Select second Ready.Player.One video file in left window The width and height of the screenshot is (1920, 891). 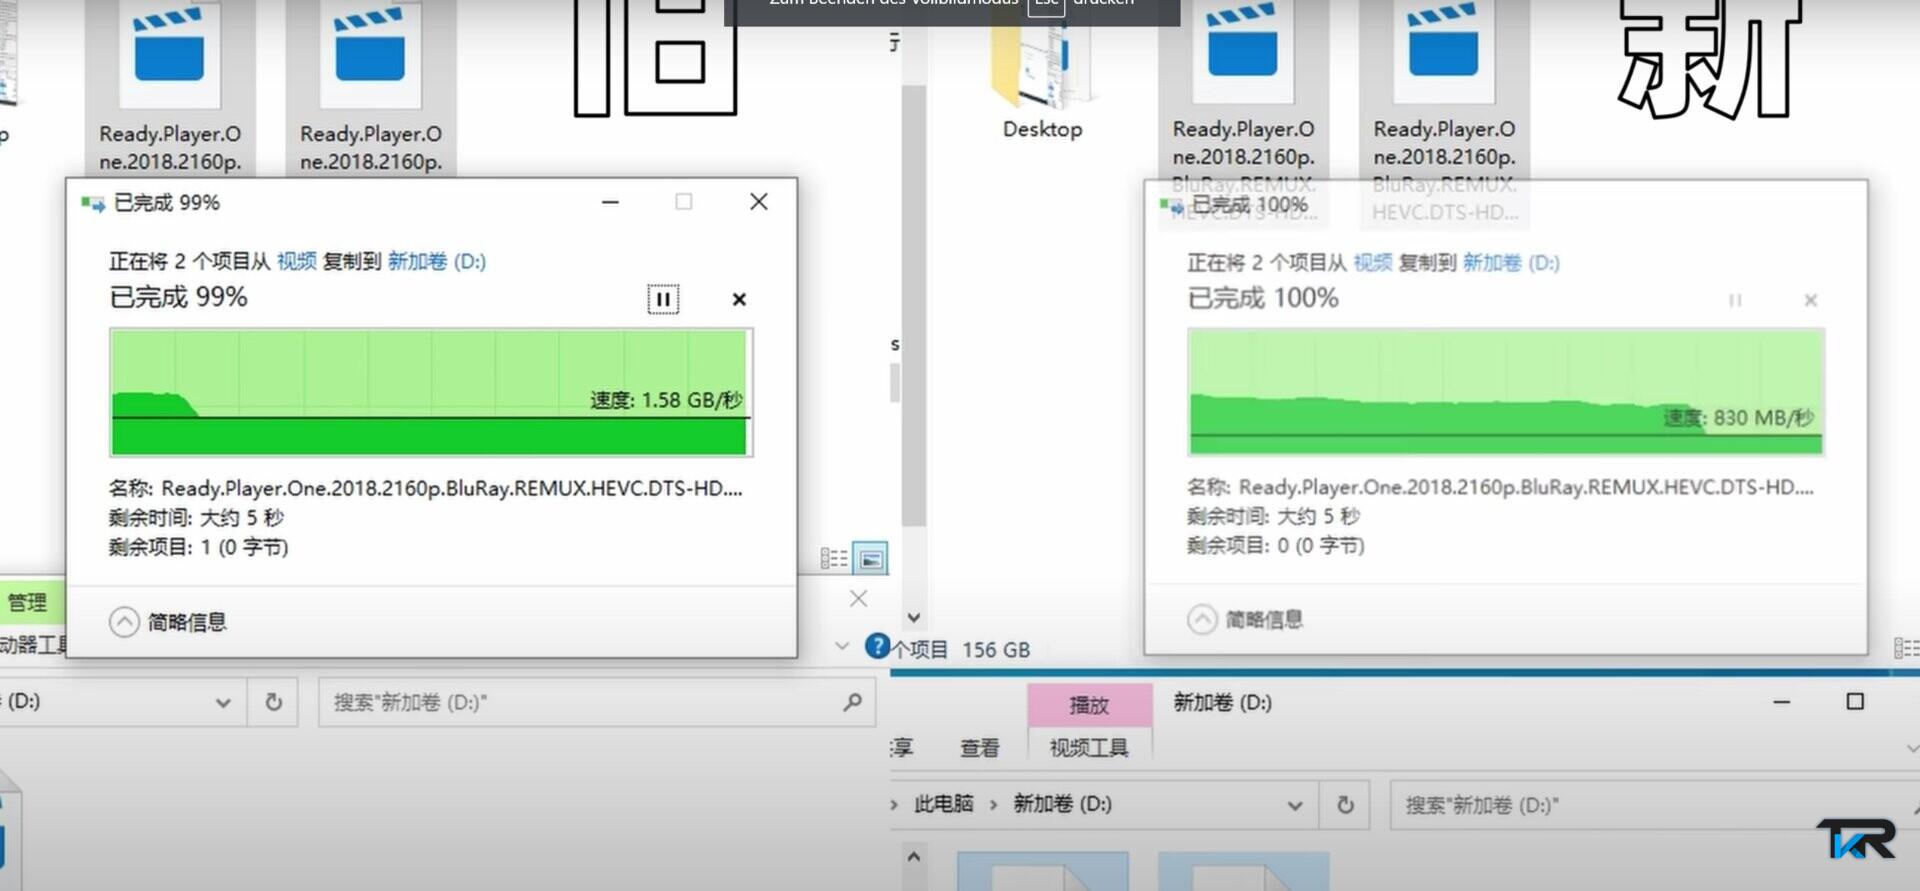371,87
